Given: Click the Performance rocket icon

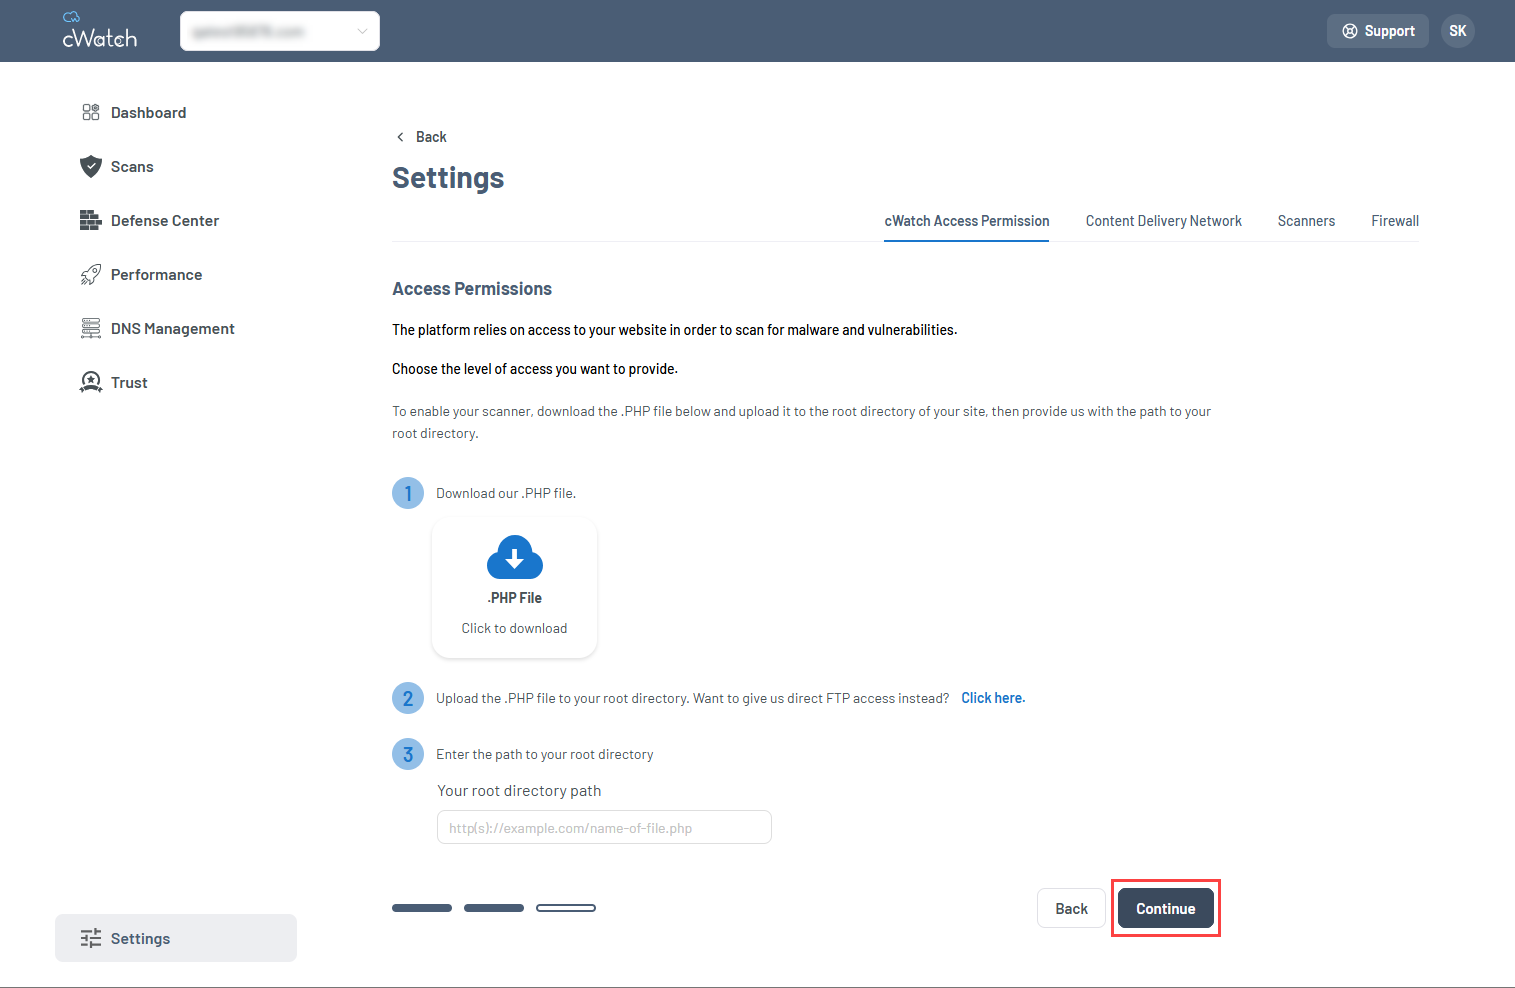Looking at the screenshot, I should click(91, 274).
